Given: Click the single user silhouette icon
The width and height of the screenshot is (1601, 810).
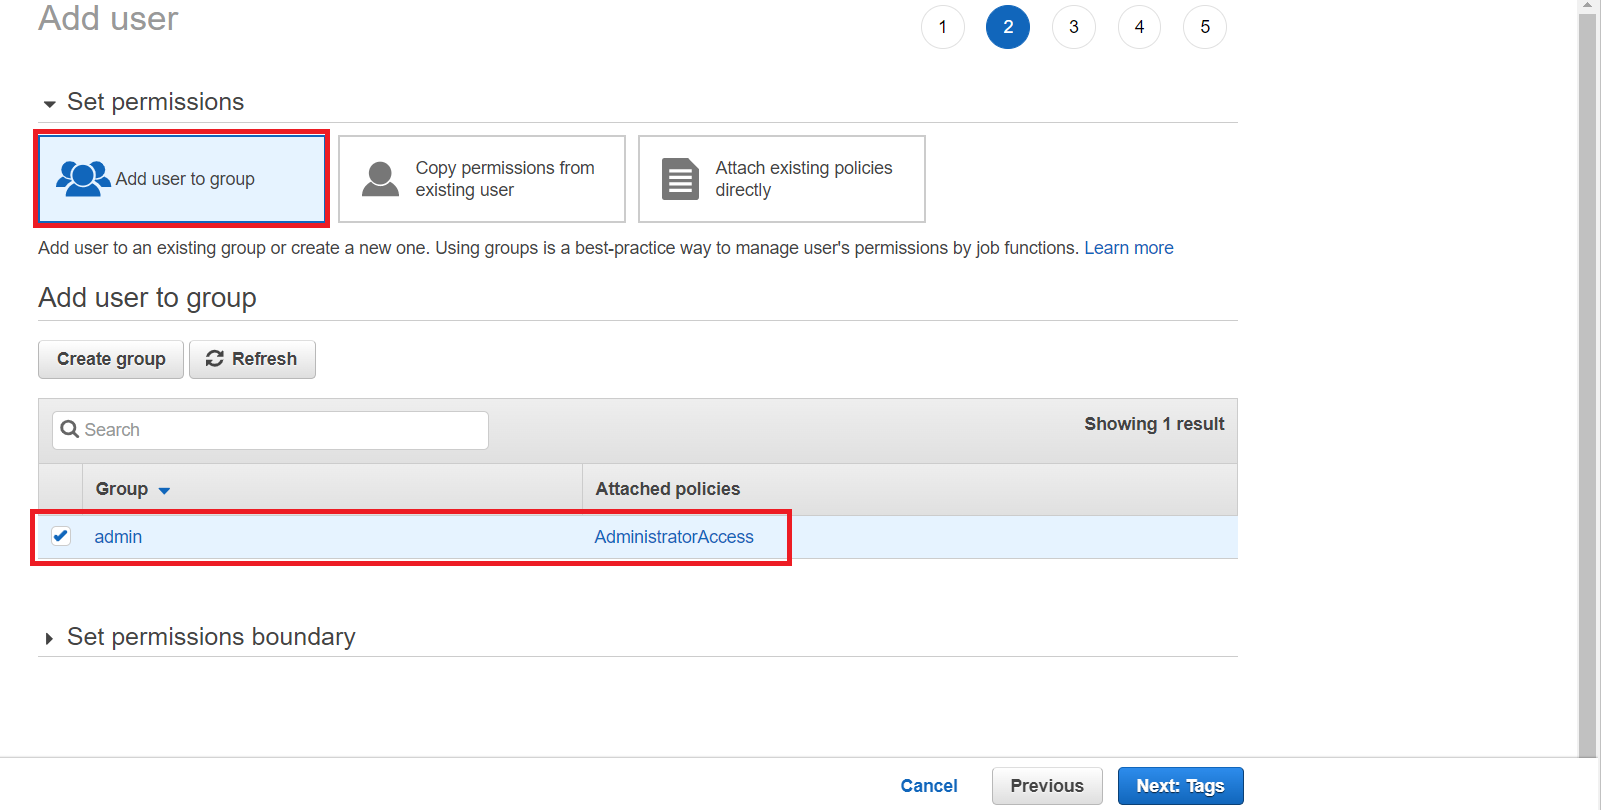Looking at the screenshot, I should (380, 179).
